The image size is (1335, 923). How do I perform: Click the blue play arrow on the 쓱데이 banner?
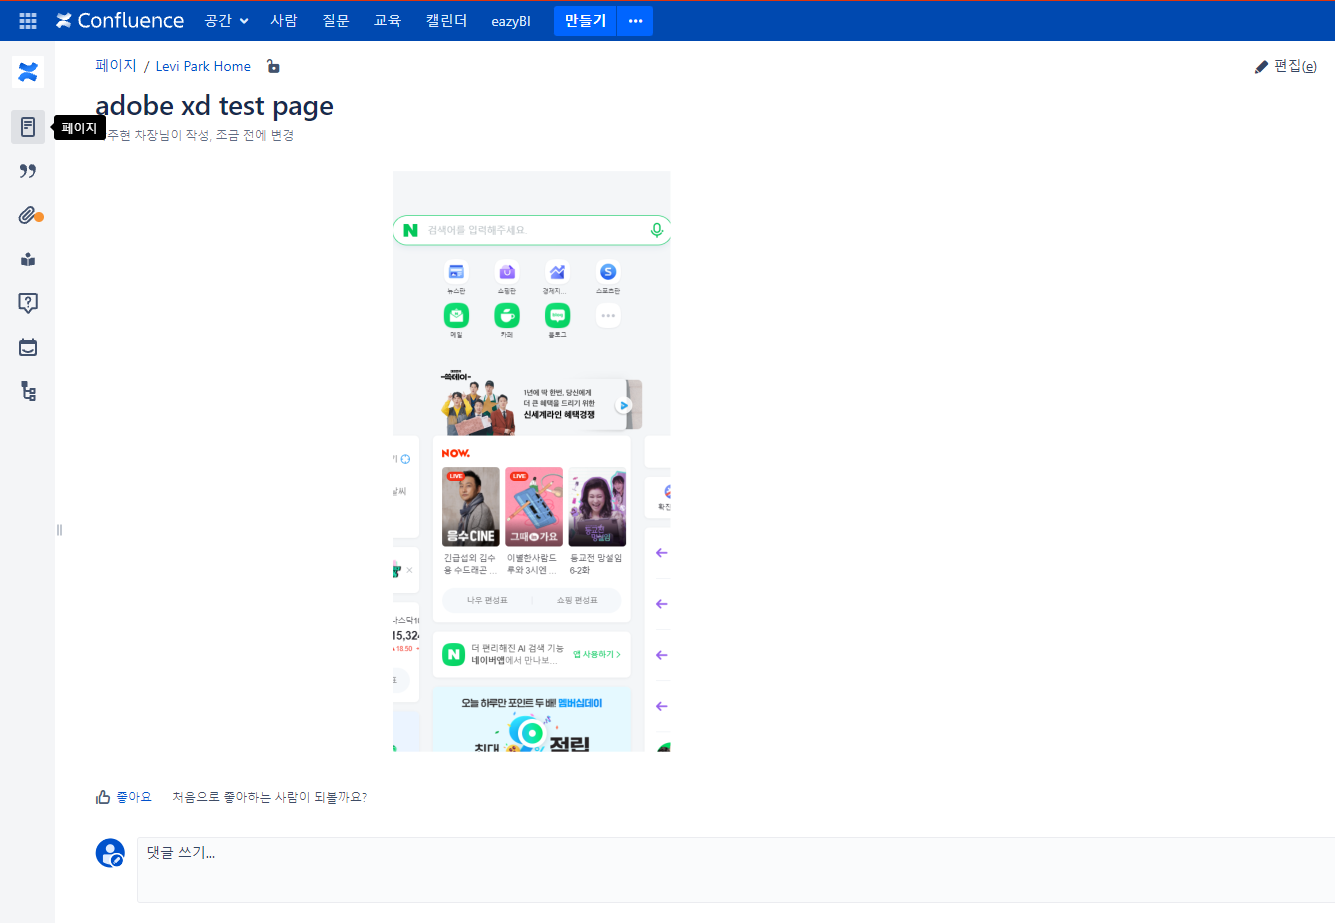click(x=624, y=405)
